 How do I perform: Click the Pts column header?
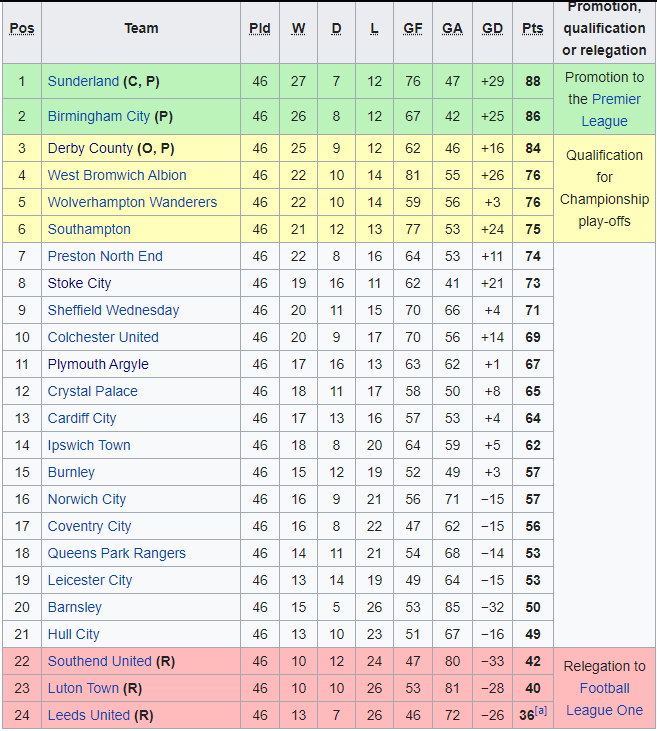click(532, 28)
